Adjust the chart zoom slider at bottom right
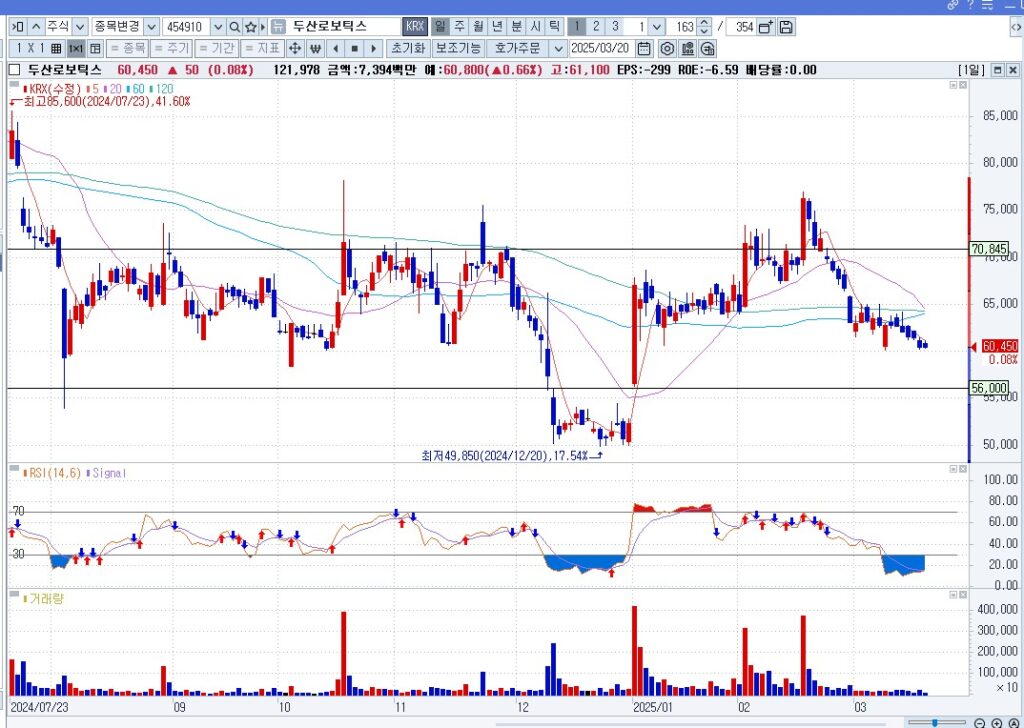Viewport: 1024px width, 728px height. (x=936, y=722)
